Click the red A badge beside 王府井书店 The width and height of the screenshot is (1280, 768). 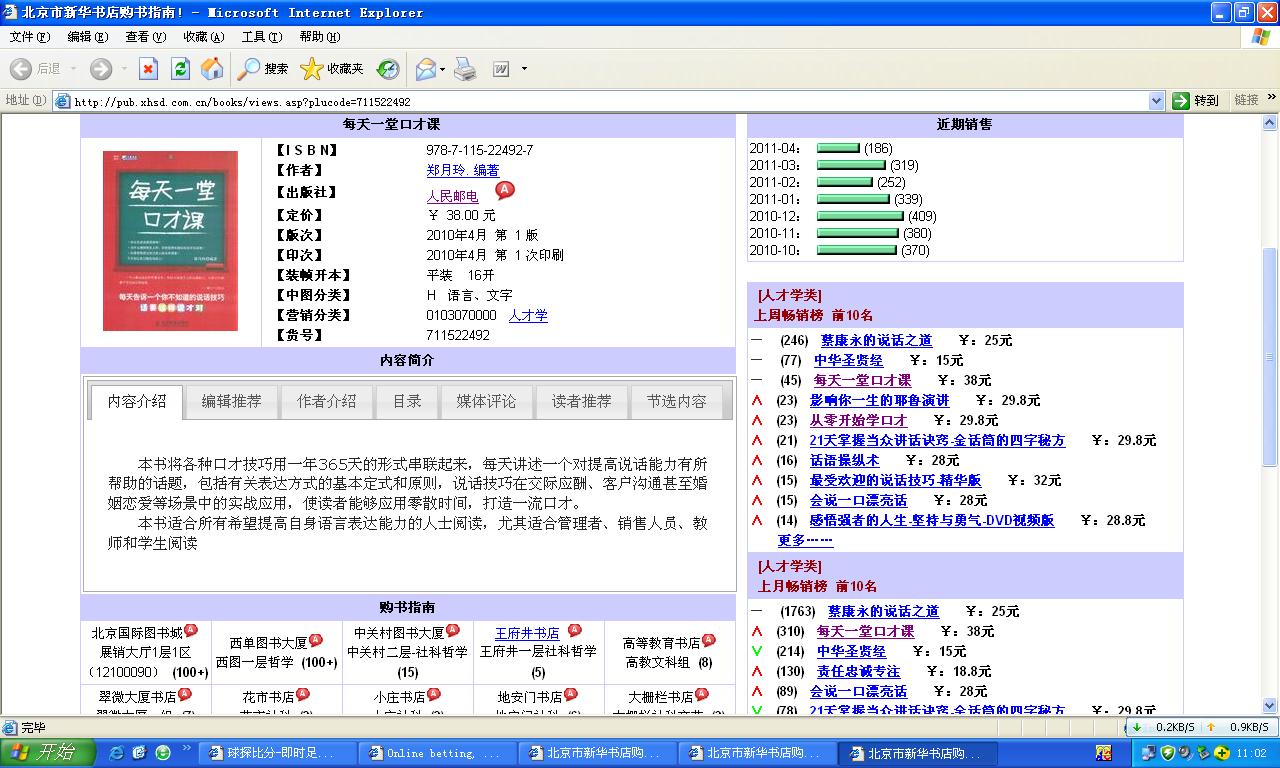pos(575,630)
